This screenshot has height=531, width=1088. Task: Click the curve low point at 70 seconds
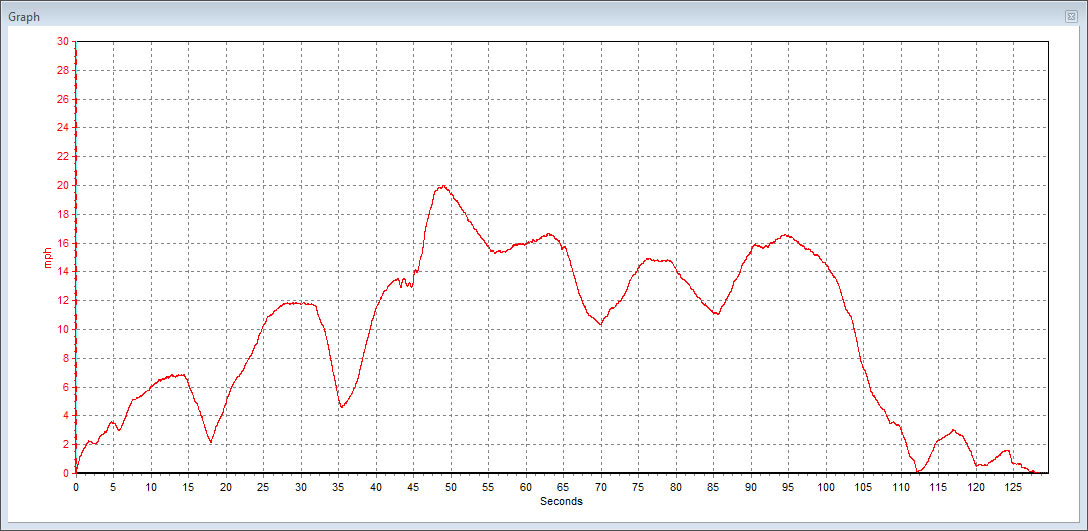(600, 324)
